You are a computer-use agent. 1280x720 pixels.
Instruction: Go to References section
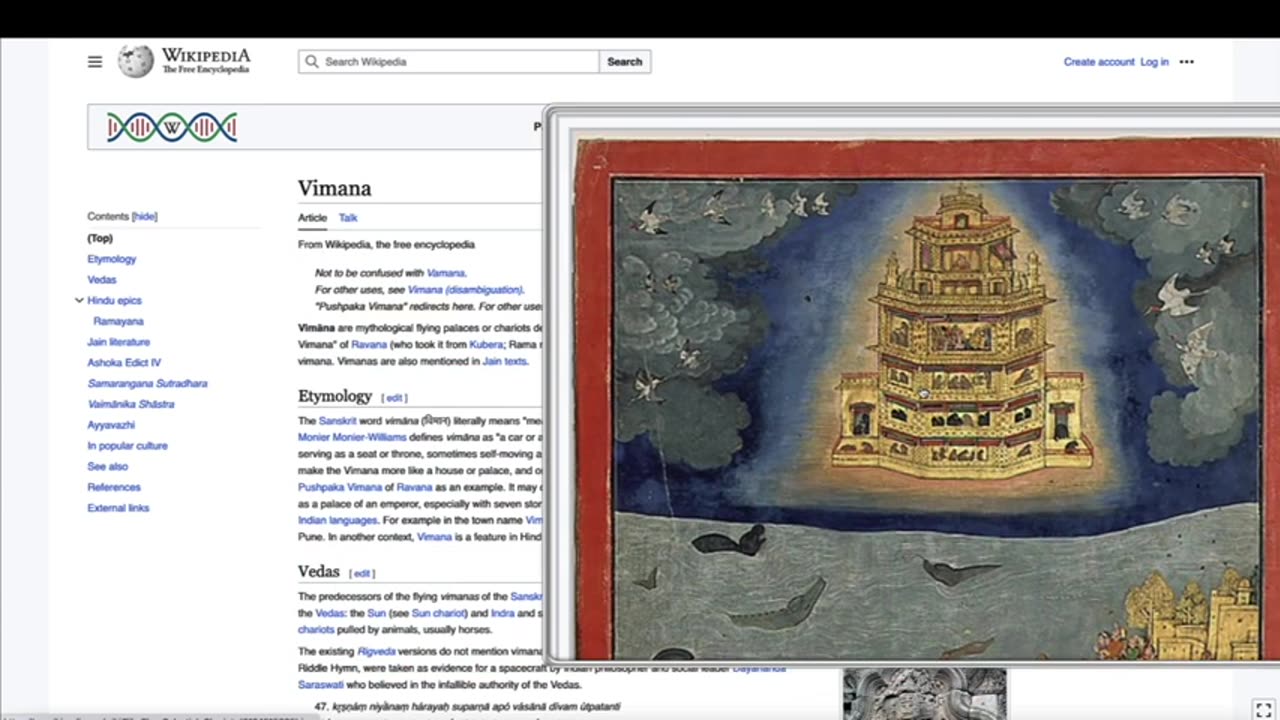[114, 487]
